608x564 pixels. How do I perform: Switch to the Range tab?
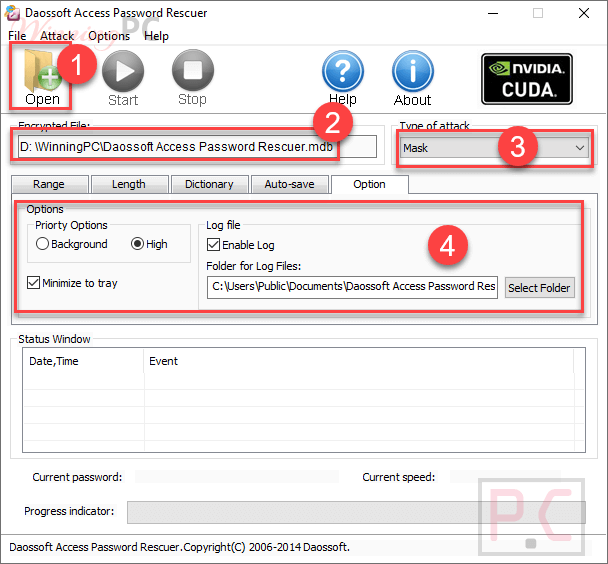pyautogui.click(x=50, y=184)
